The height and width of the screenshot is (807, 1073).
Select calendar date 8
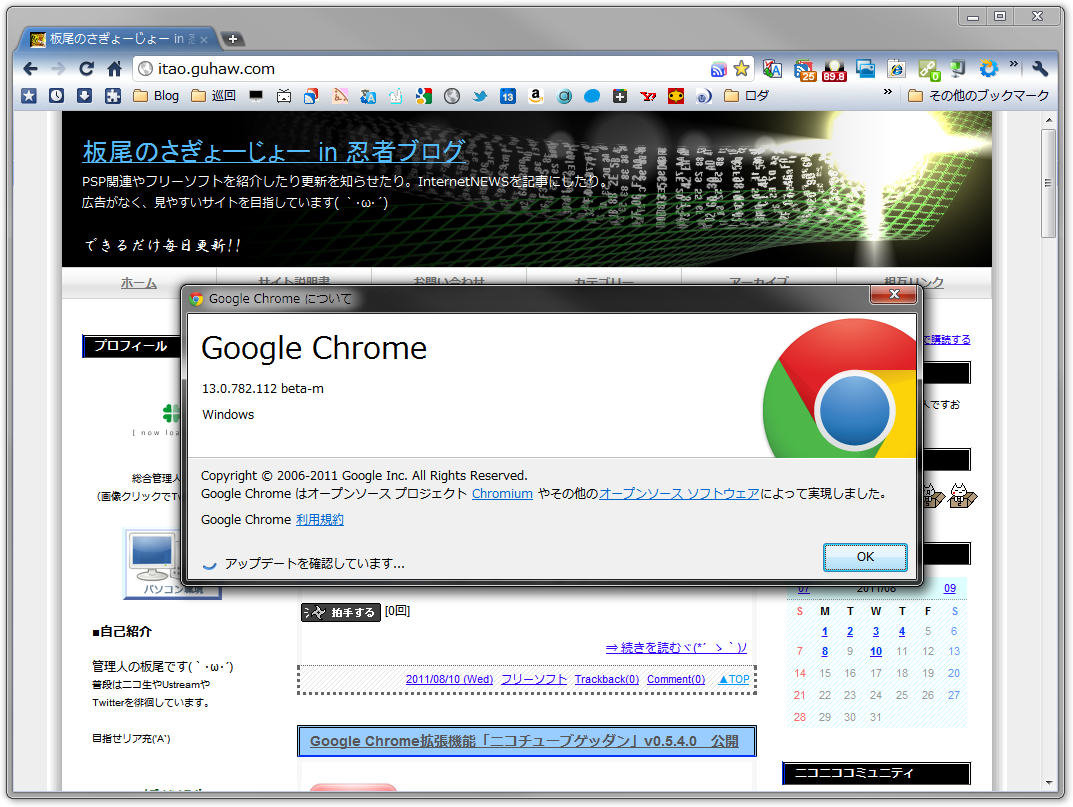pyautogui.click(x=825, y=652)
